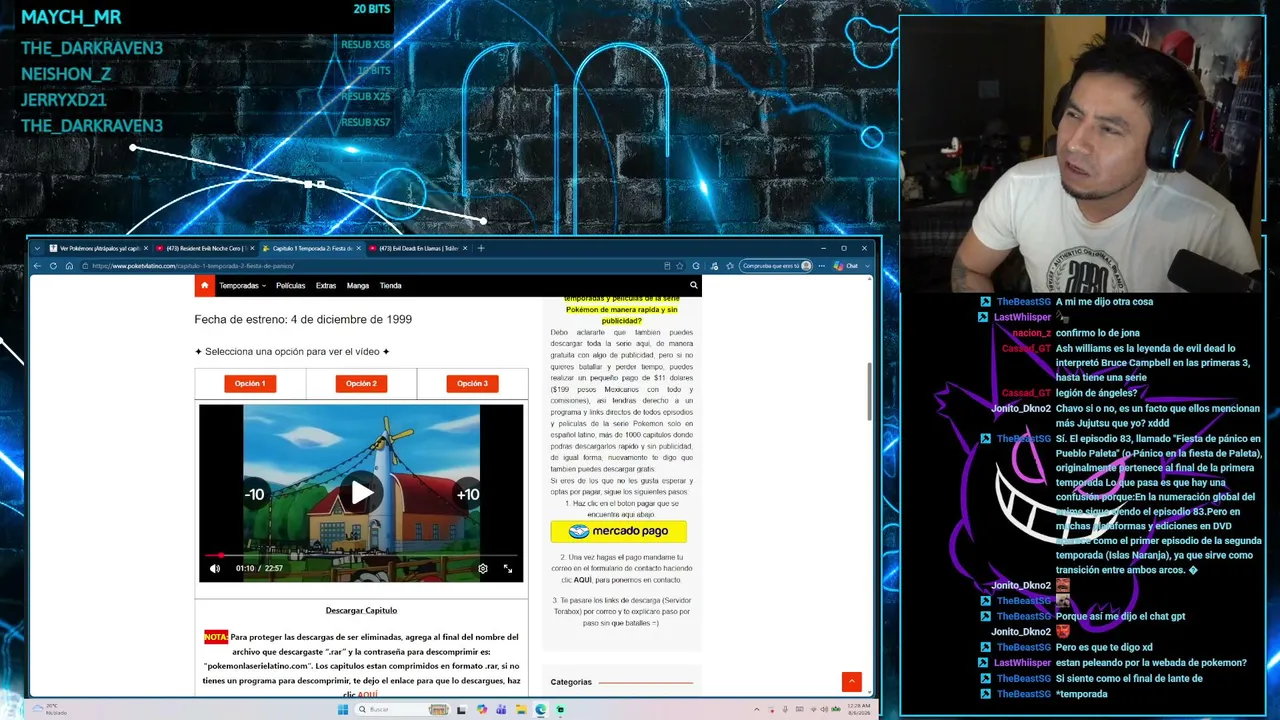Click the address bar URL field

(370, 266)
